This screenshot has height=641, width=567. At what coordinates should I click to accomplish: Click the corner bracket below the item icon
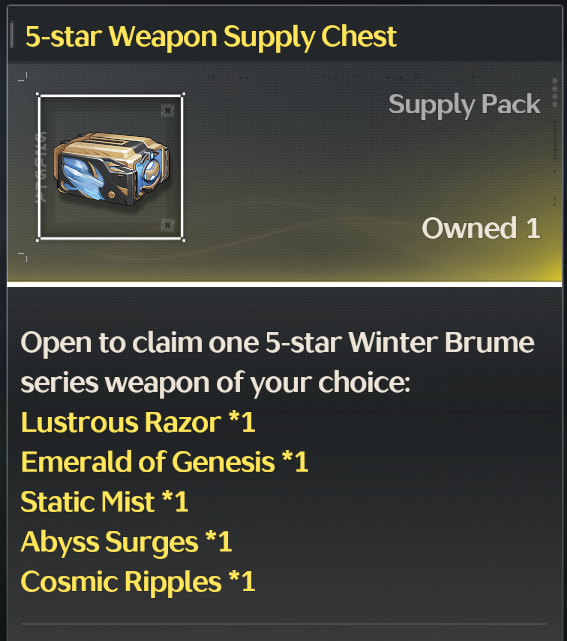23,257
